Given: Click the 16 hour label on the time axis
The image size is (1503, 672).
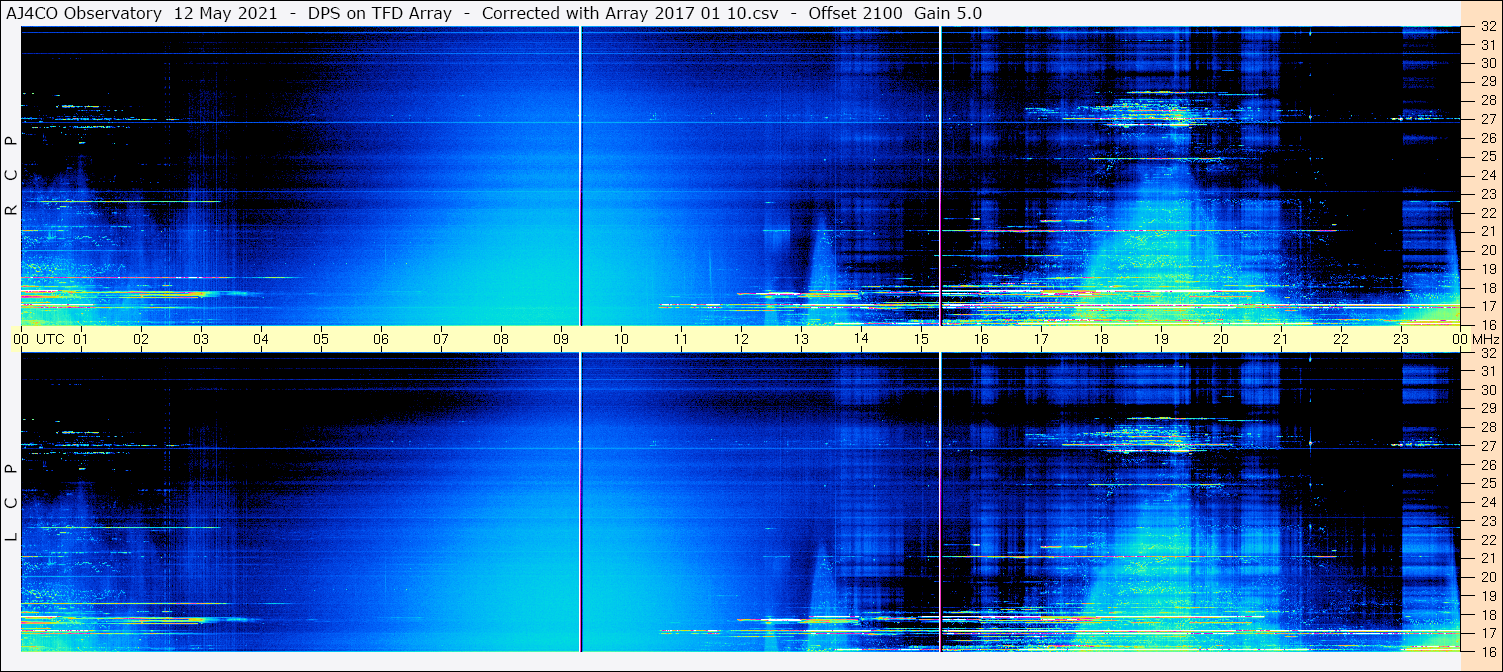Looking at the screenshot, I should (981, 339).
